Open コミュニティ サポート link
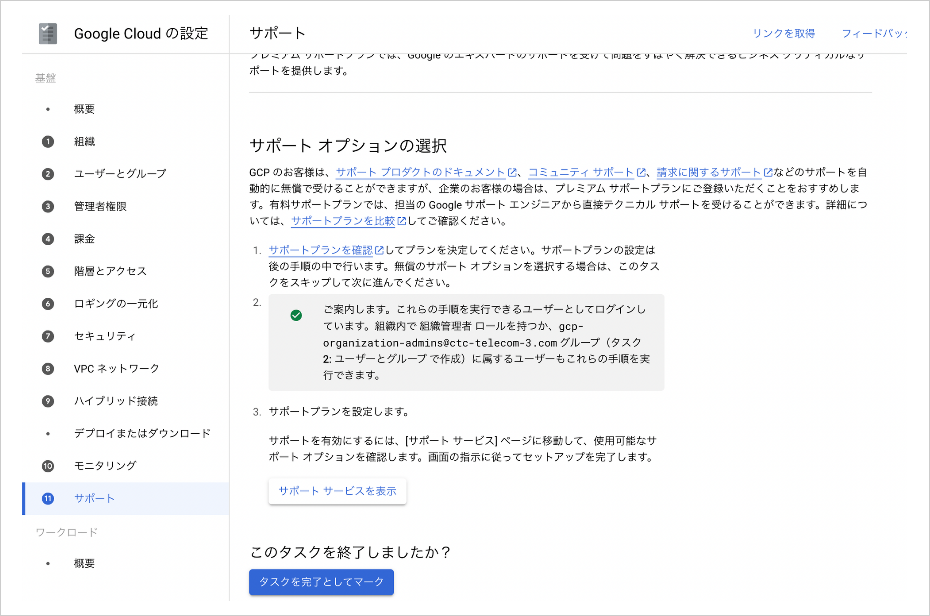 (x=581, y=173)
